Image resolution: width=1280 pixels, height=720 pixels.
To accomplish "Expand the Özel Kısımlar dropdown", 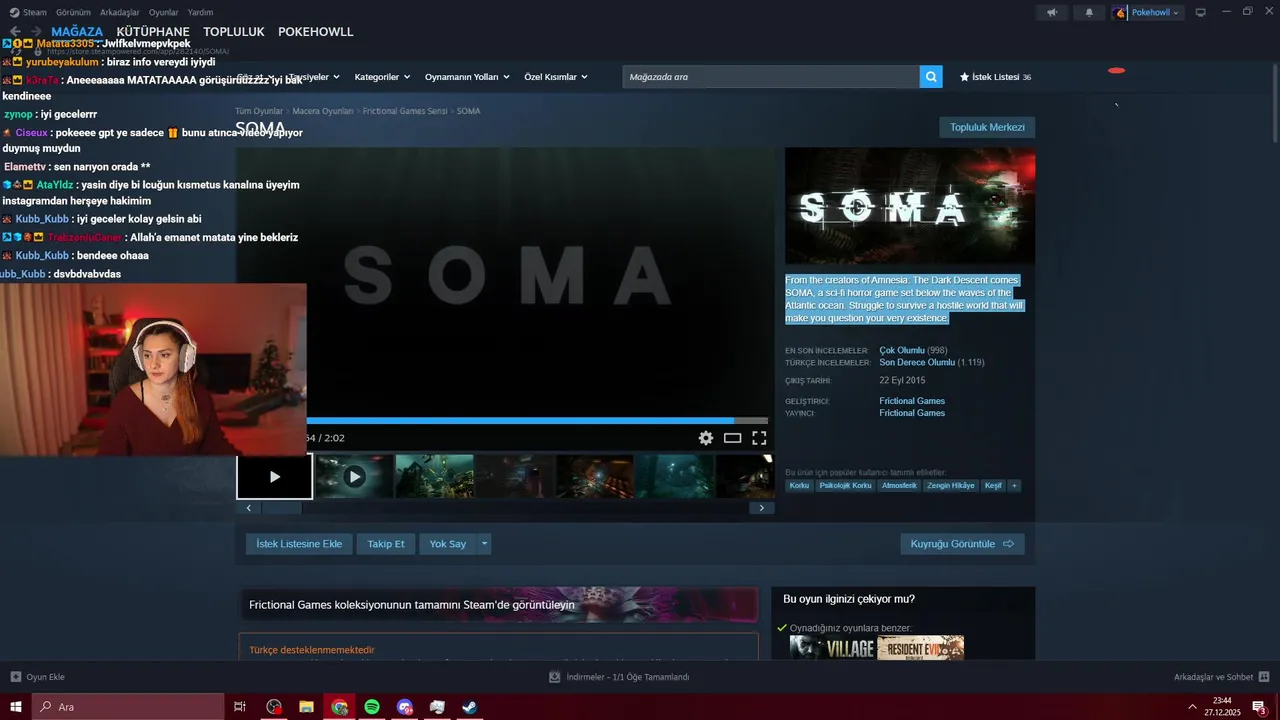I will [556, 77].
